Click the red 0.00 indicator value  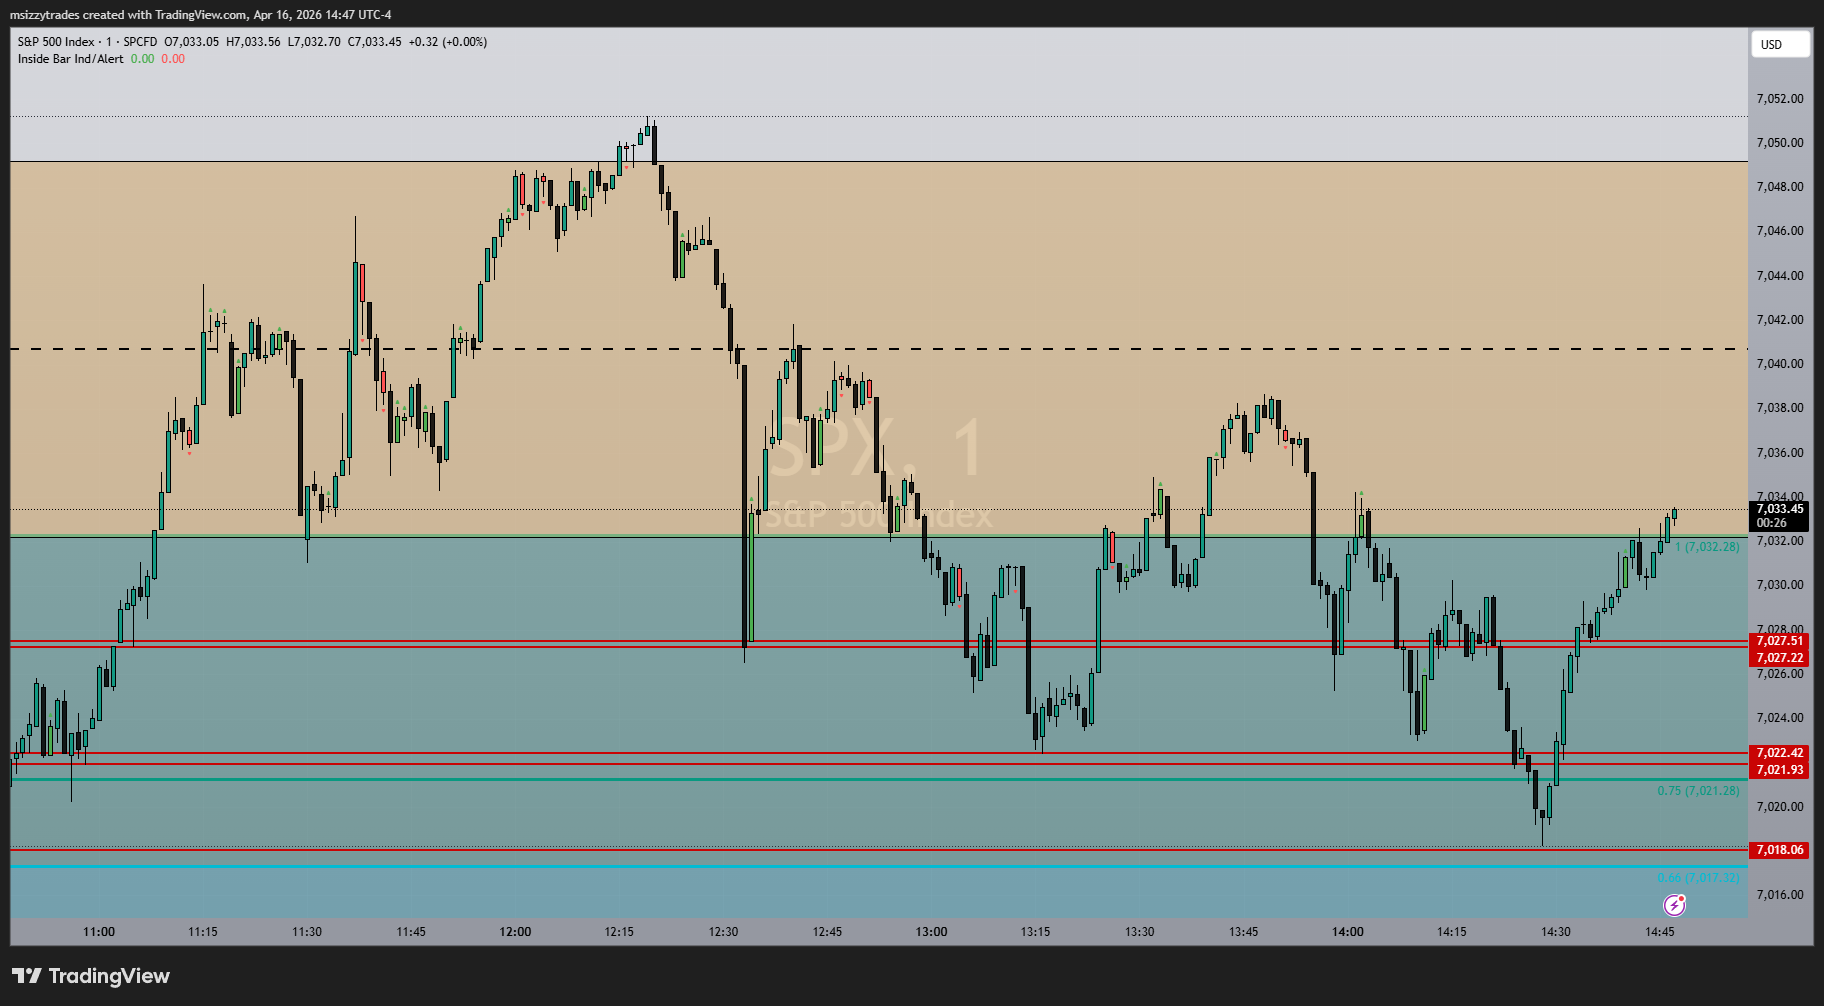pos(173,59)
